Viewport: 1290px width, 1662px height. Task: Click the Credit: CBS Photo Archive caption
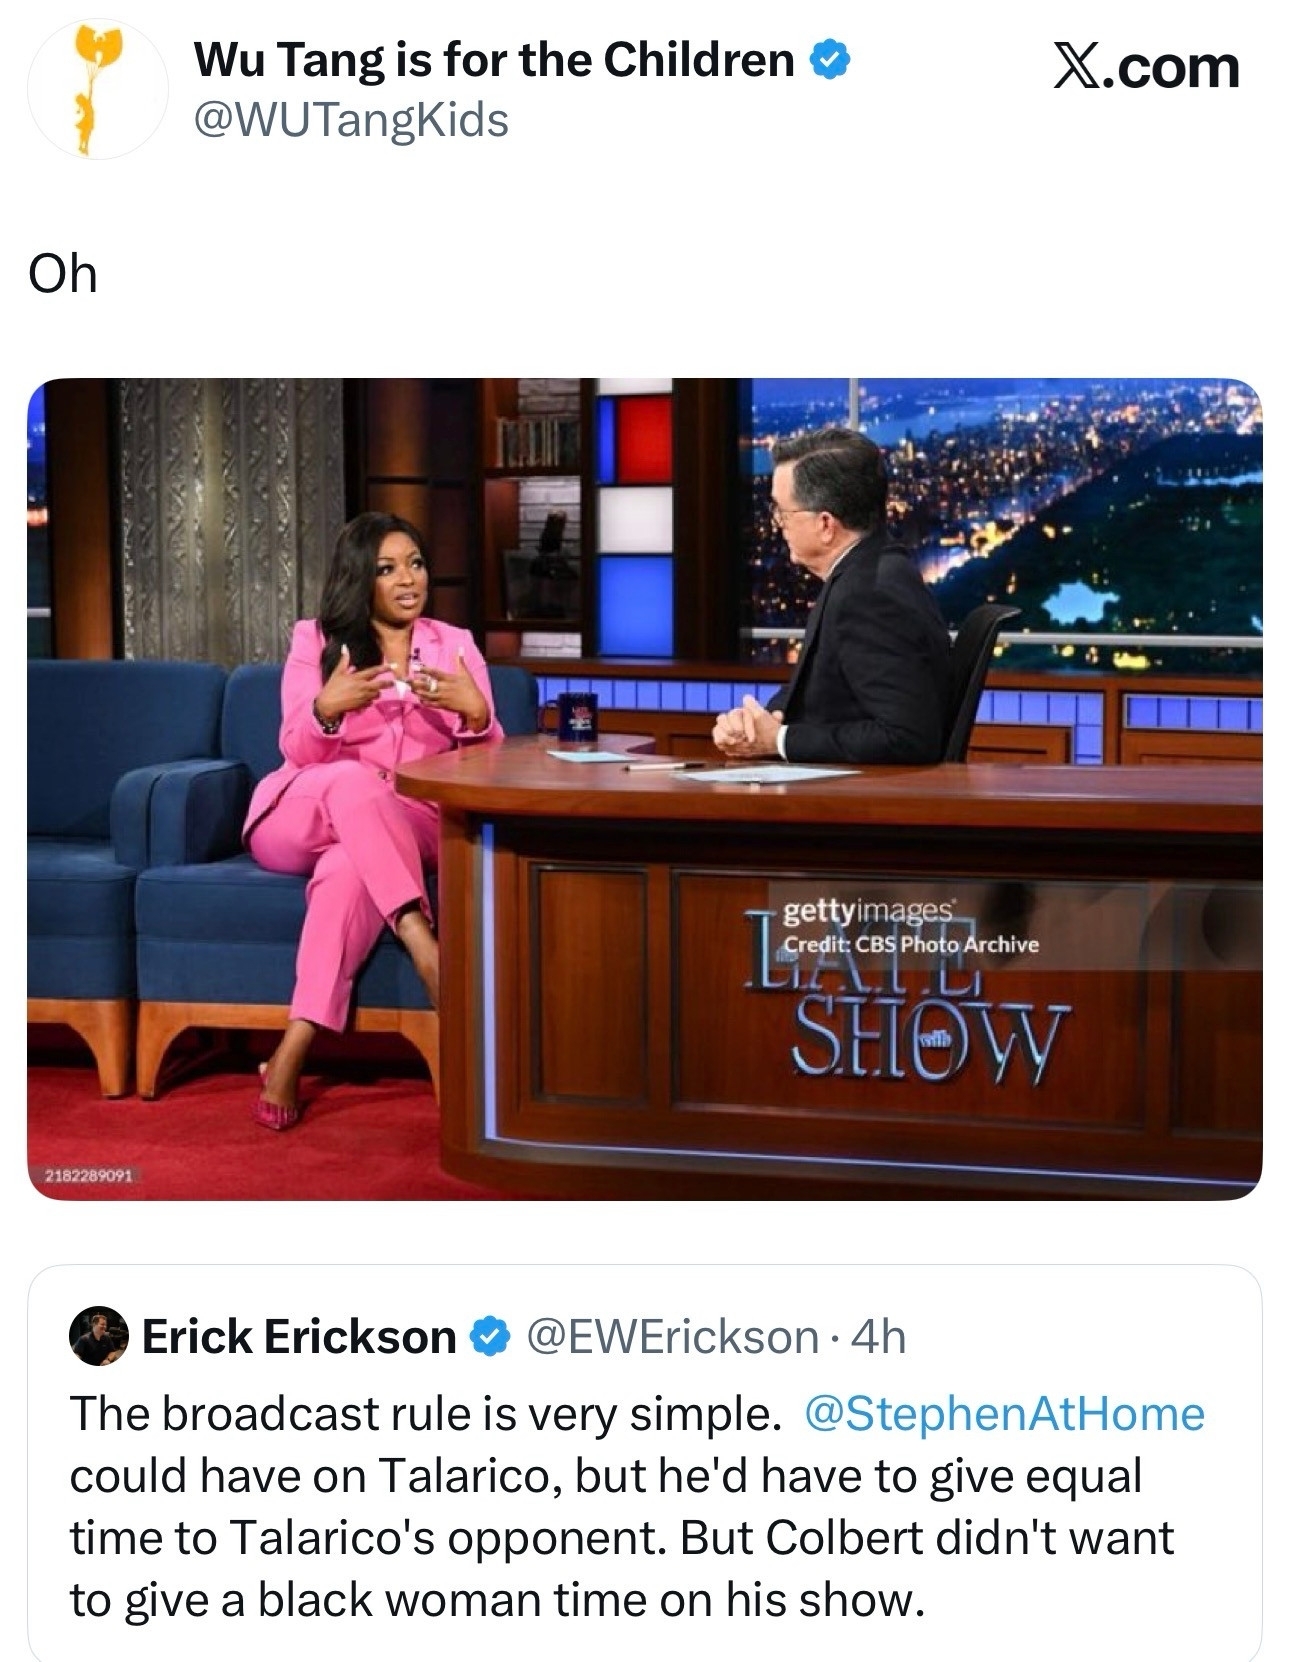pyautogui.click(x=911, y=944)
